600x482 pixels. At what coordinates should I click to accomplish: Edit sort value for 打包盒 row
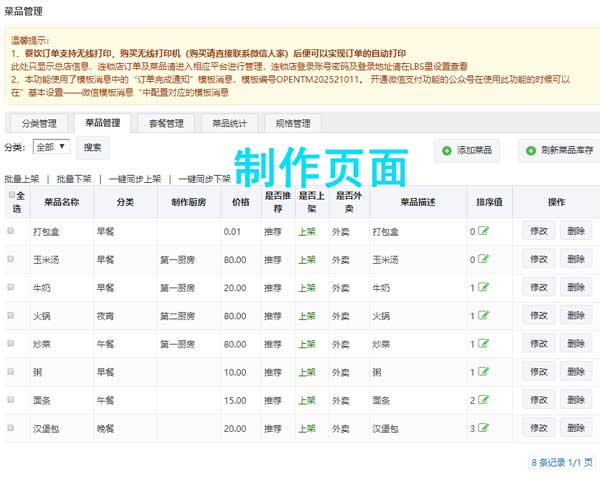(x=483, y=231)
